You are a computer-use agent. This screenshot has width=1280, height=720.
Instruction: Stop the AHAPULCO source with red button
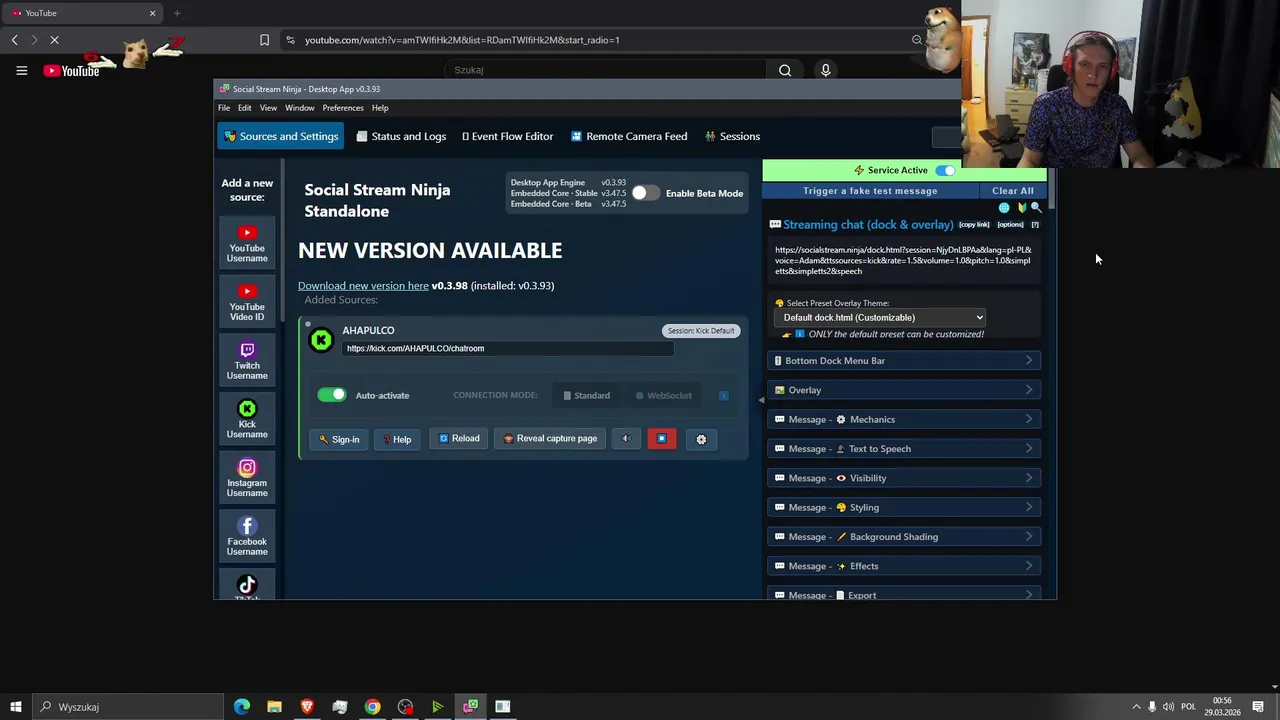(x=661, y=439)
